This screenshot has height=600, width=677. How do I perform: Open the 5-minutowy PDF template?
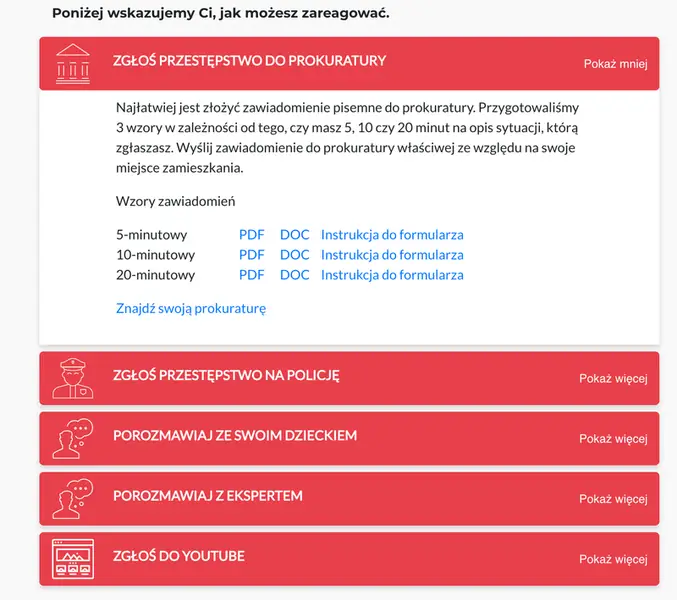[x=252, y=234]
